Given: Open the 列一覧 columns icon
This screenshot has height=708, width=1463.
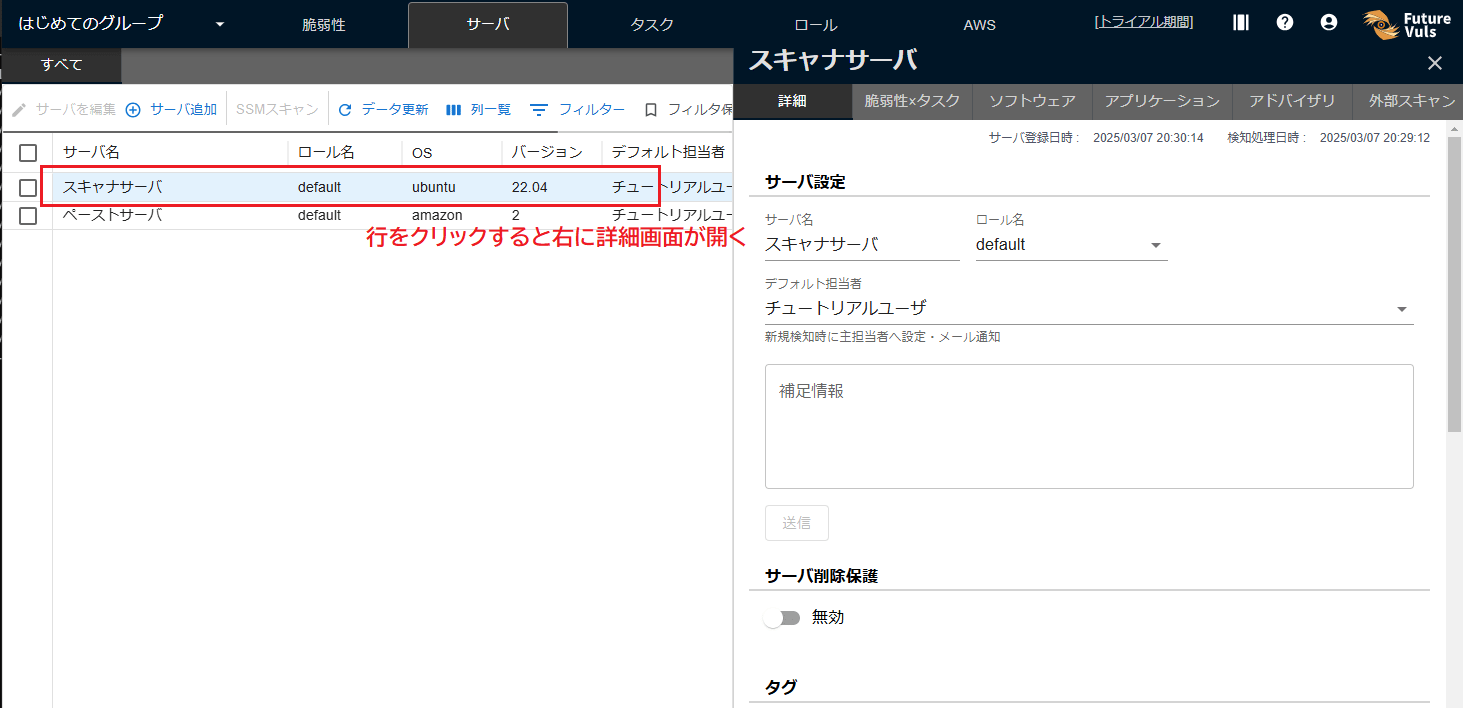Looking at the screenshot, I should point(453,110).
